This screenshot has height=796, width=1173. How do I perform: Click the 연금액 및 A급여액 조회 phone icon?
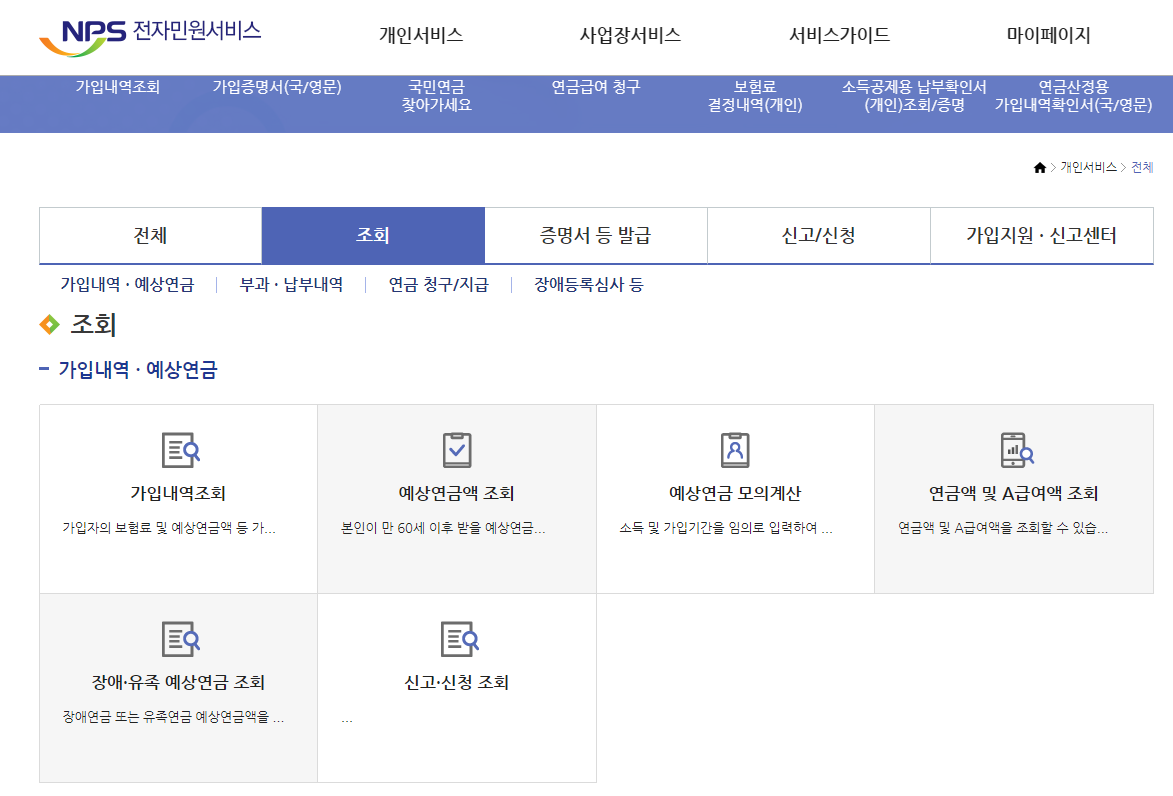coord(1012,448)
